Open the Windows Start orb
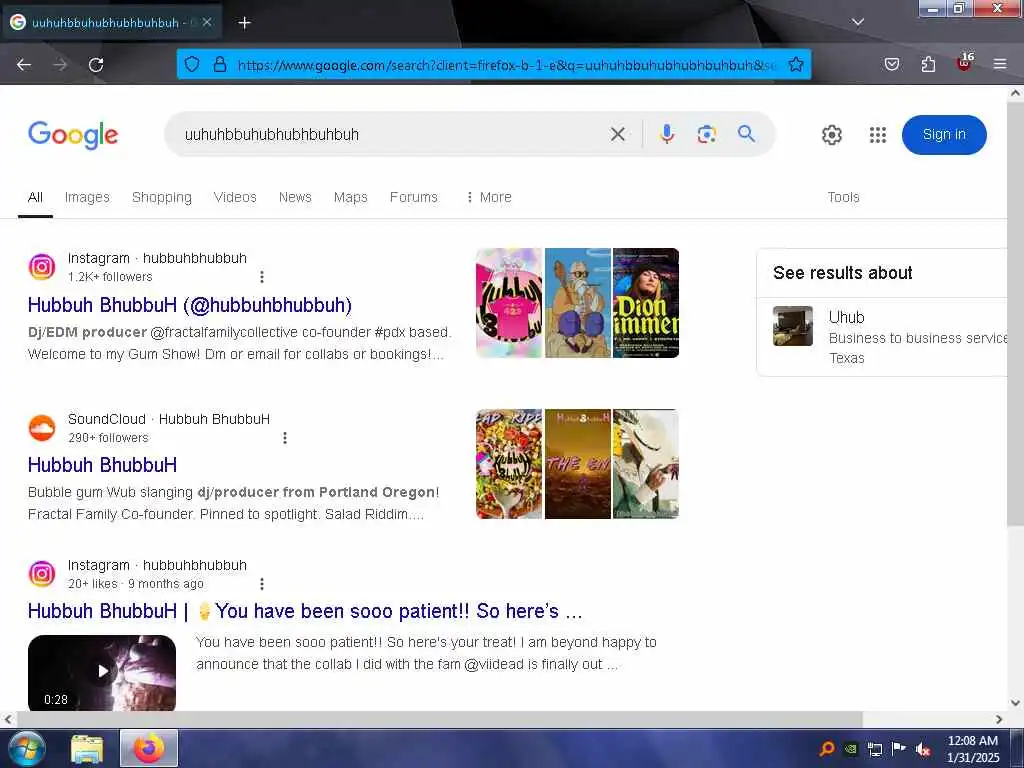The height and width of the screenshot is (768, 1024). coord(27,748)
